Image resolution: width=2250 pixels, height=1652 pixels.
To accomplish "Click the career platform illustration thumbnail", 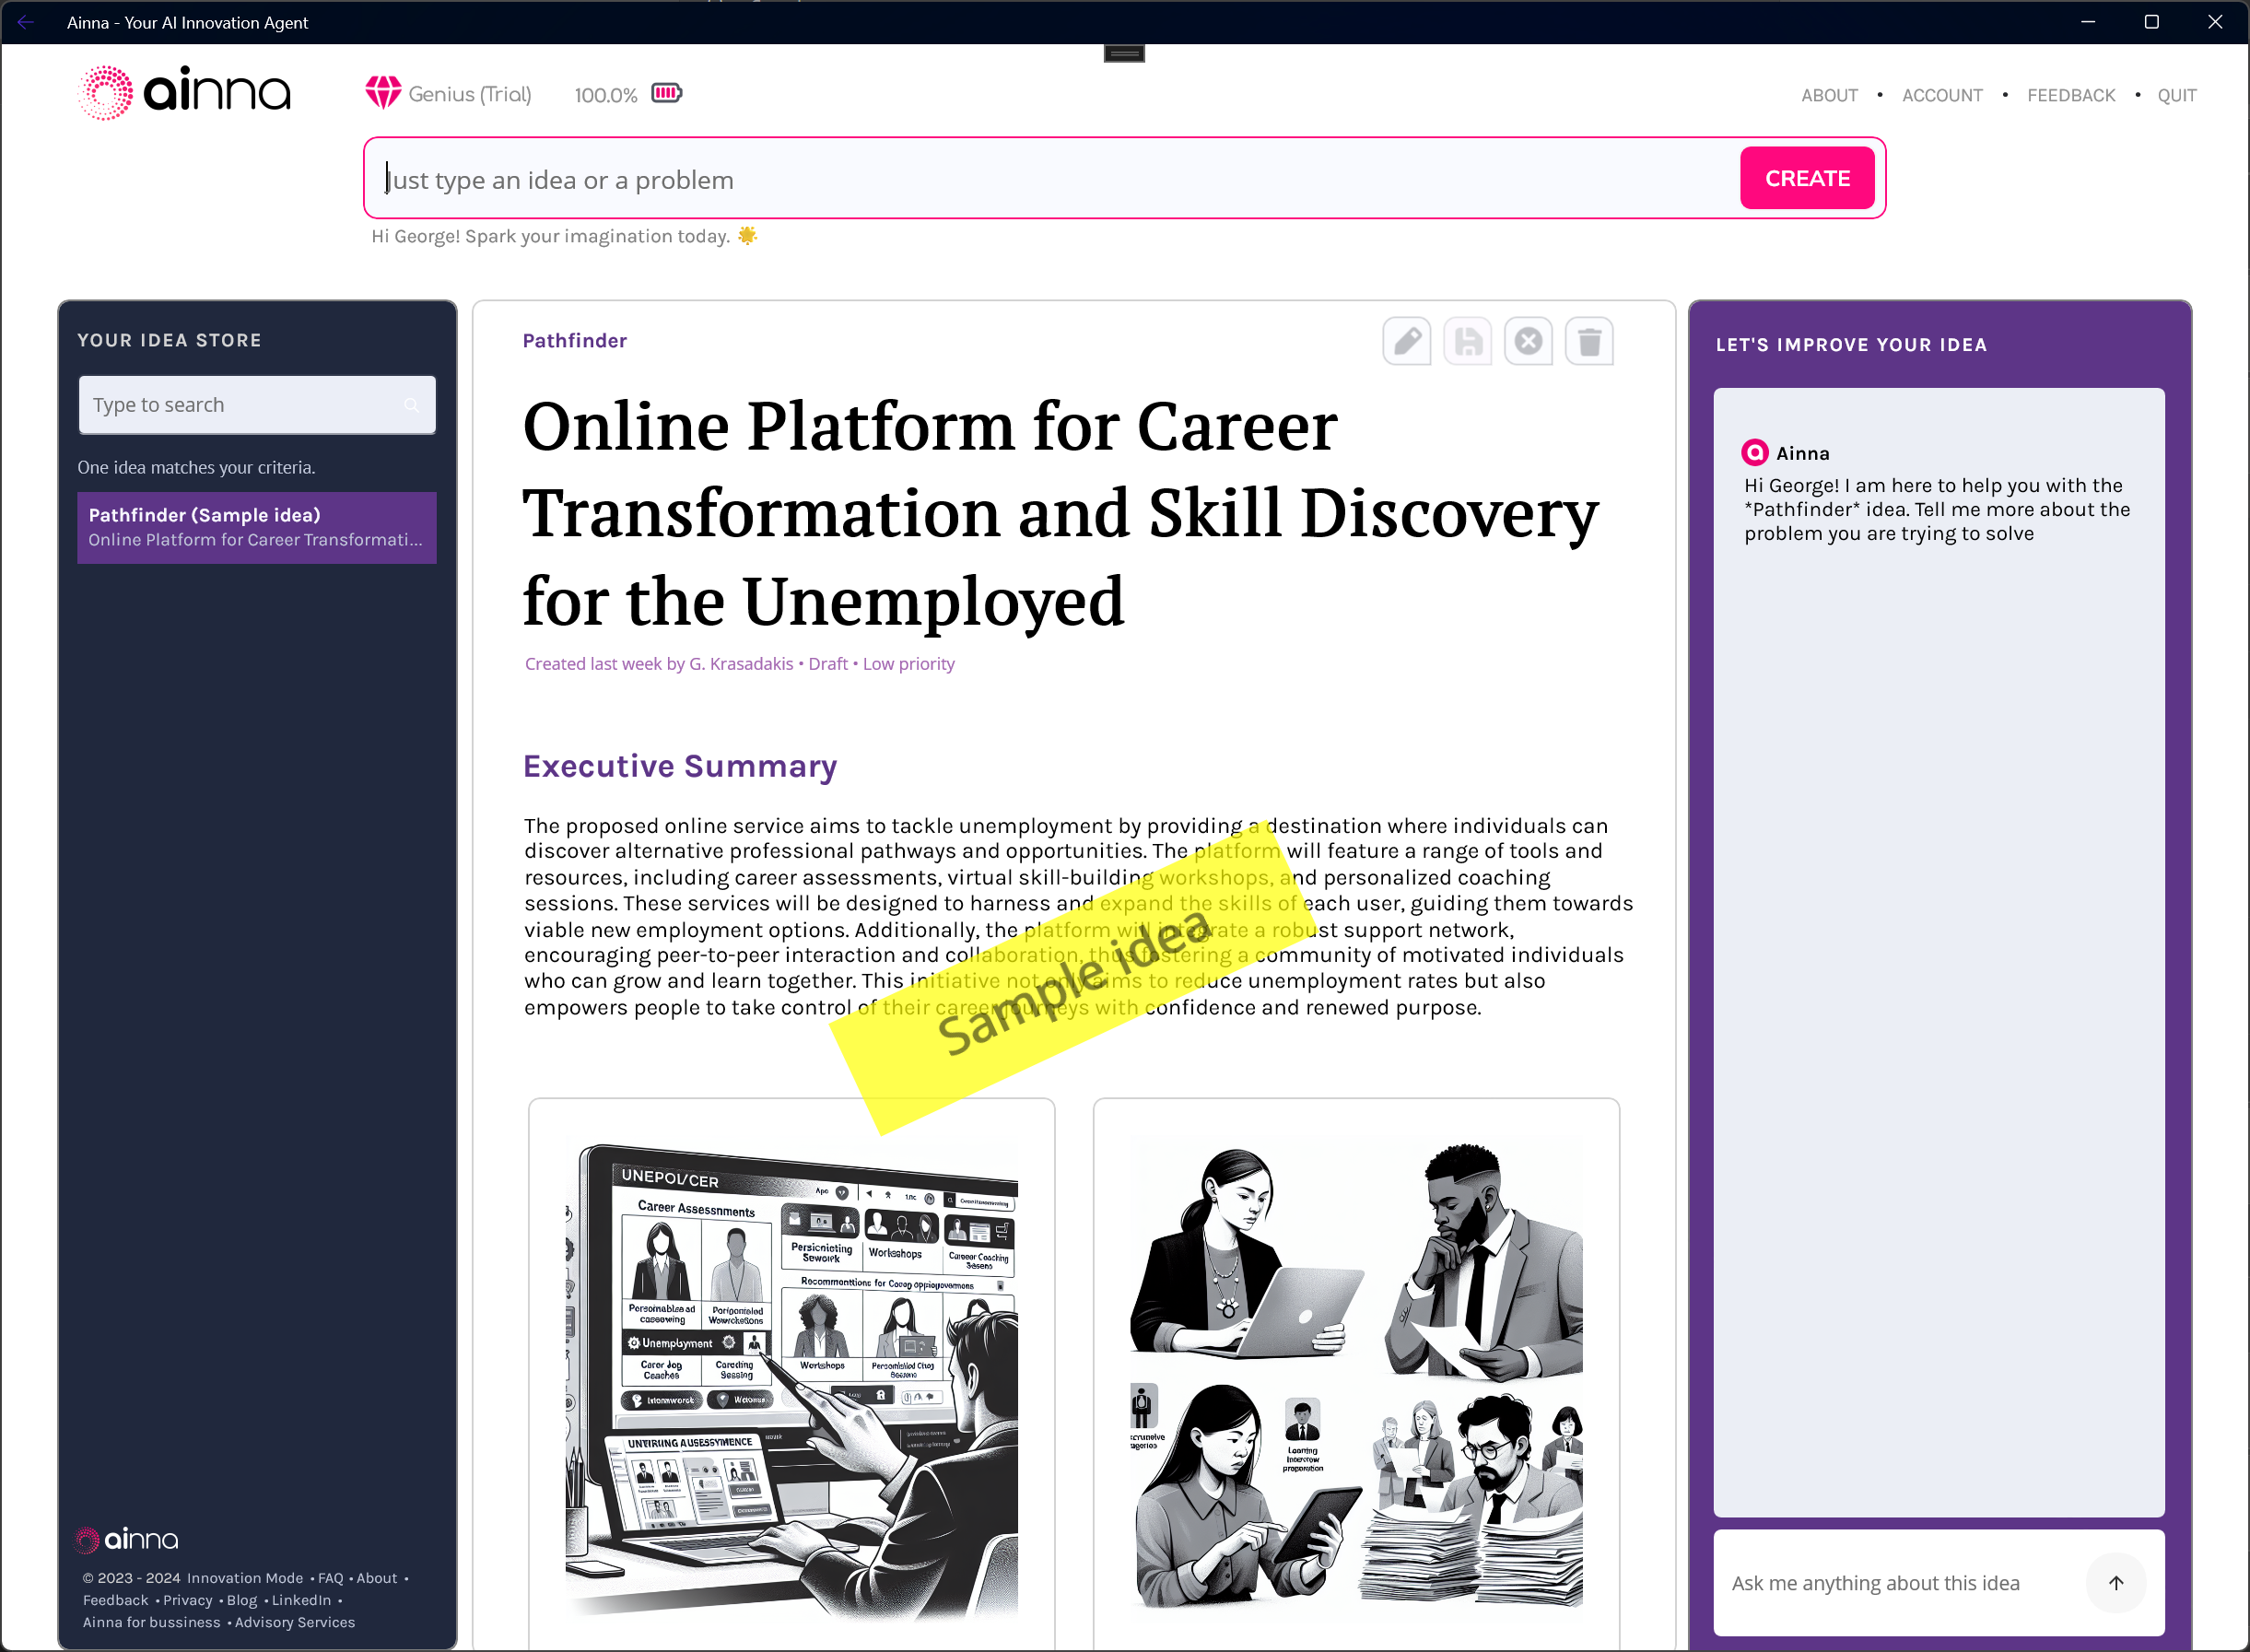I will point(791,1375).
